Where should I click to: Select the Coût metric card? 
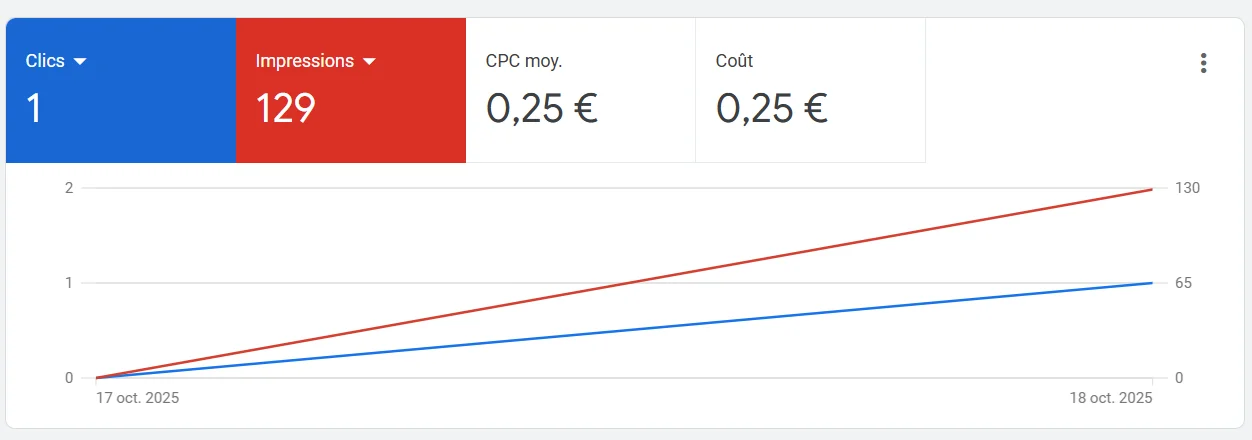[810, 90]
